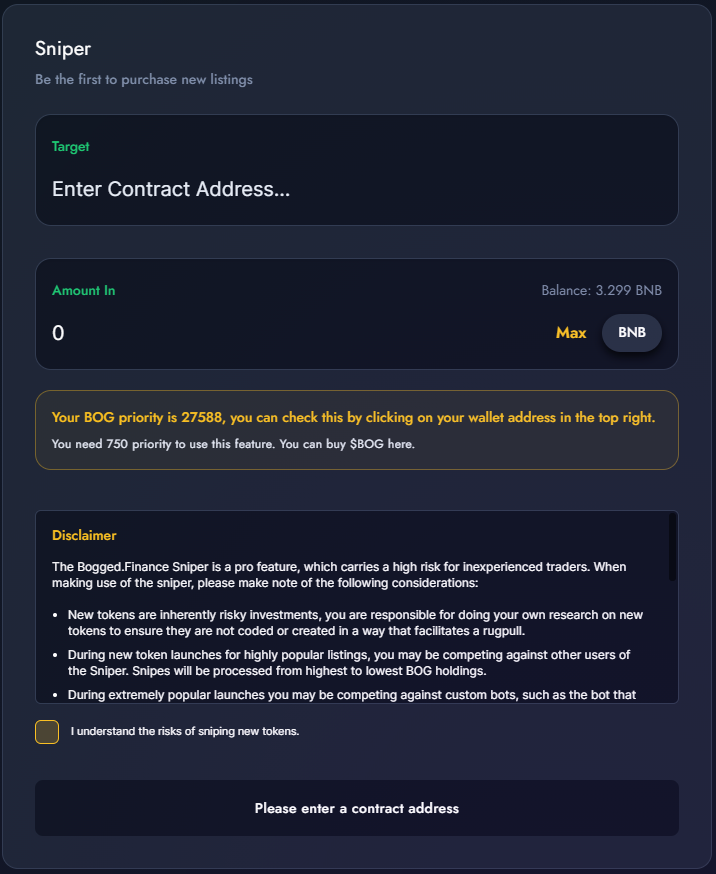The width and height of the screenshot is (716, 874).
Task: Click the "Please enter a contract address" button
Action: tap(356, 807)
